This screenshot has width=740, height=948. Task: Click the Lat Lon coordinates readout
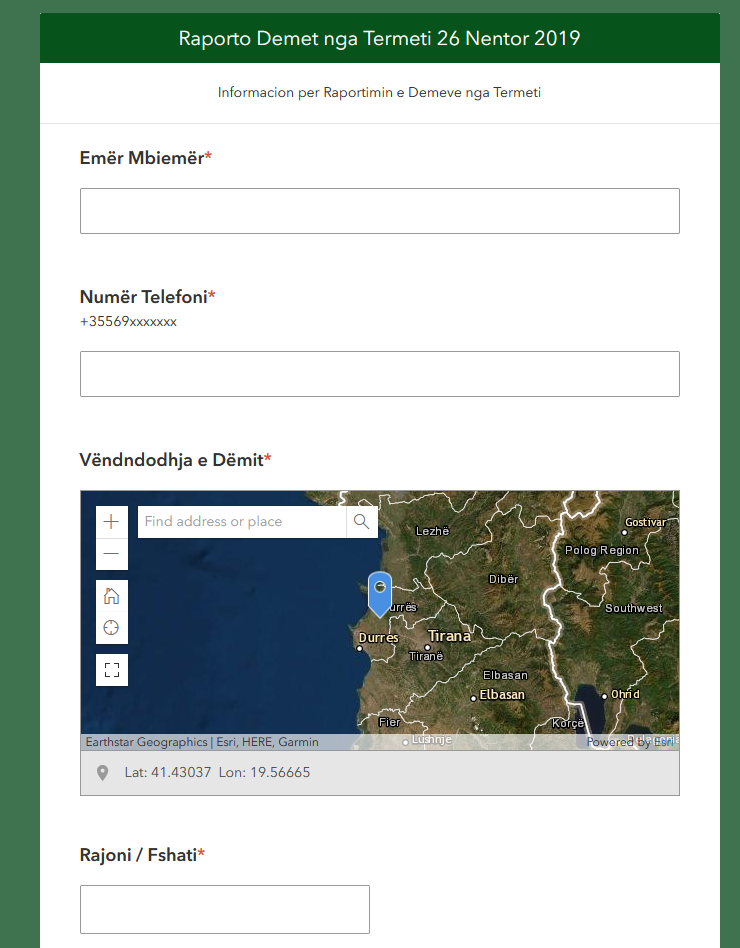(x=217, y=773)
